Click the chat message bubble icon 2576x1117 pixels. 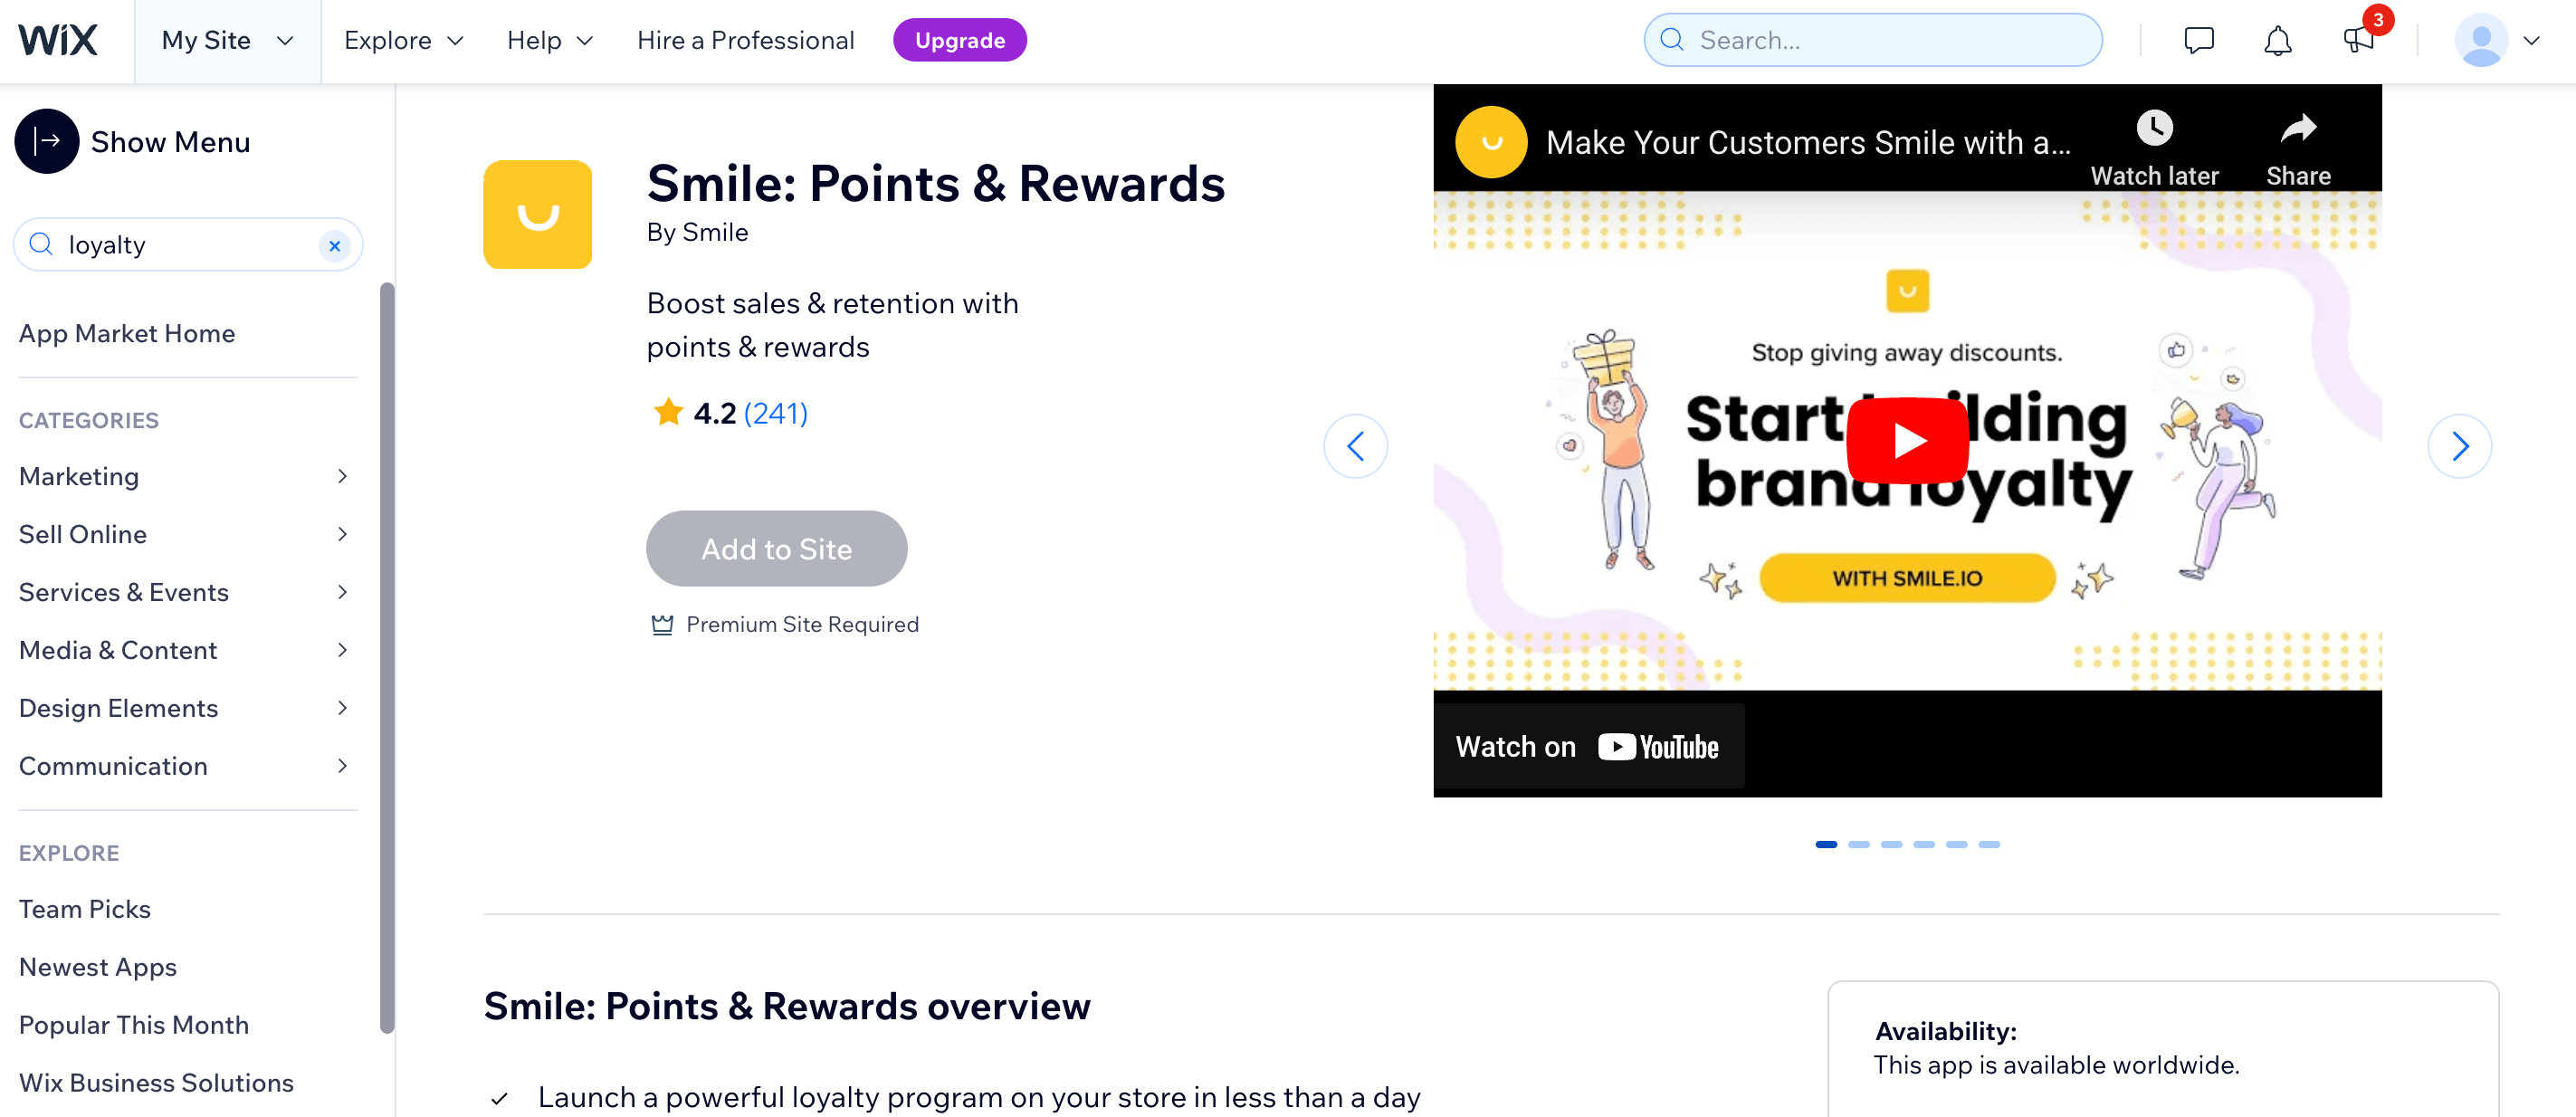2199,40
